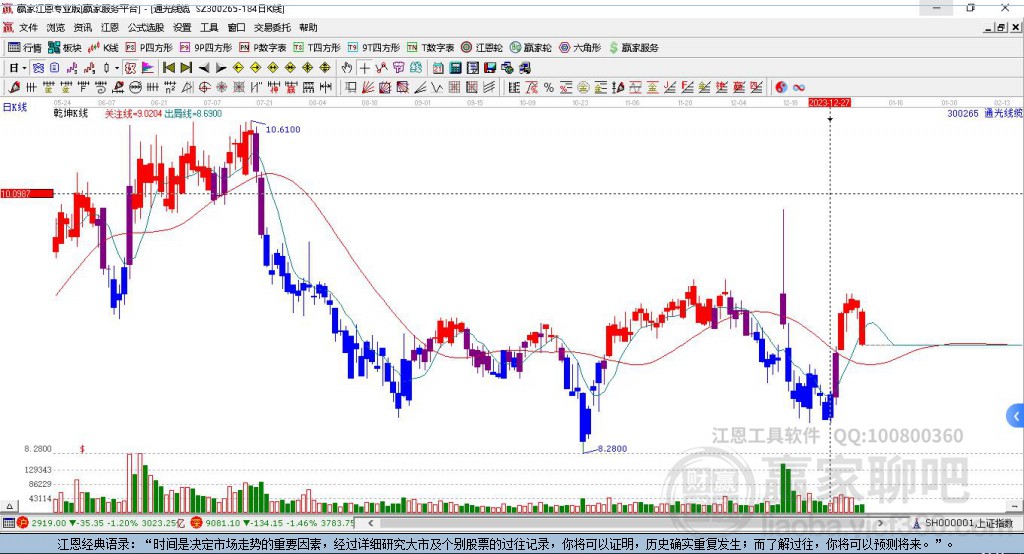Restore the inner chart child window

(x=1001, y=27)
